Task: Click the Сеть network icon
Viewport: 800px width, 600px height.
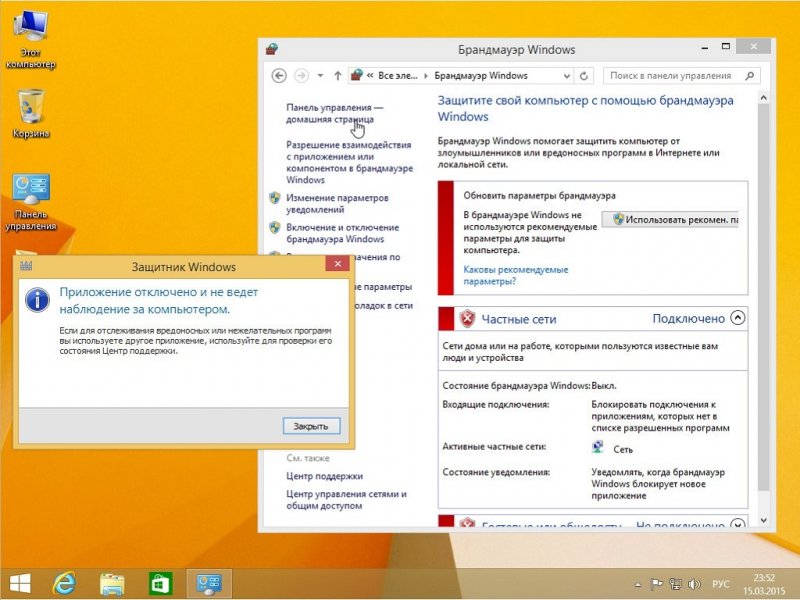Action: [x=597, y=448]
